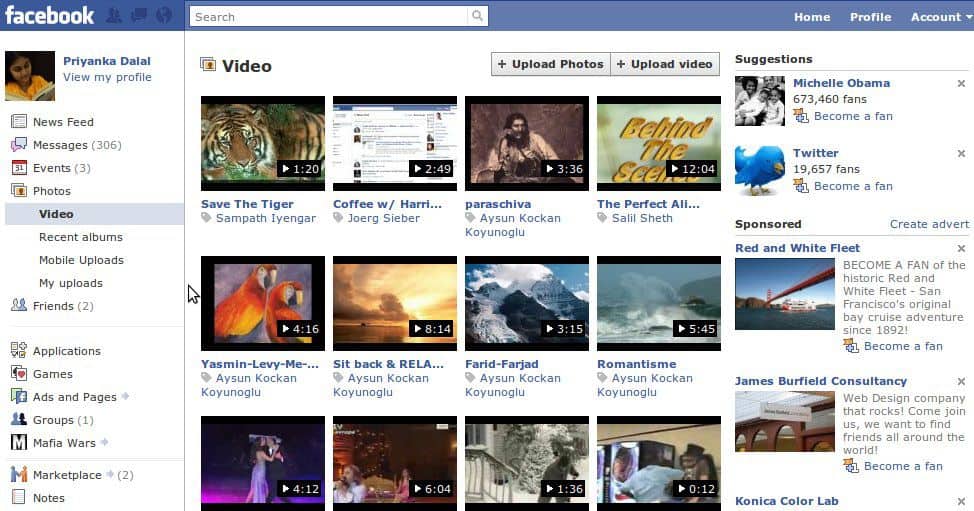Click the Twitter bird thumbnail
This screenshot has width=974, height=511.
[x=760, y=171]
